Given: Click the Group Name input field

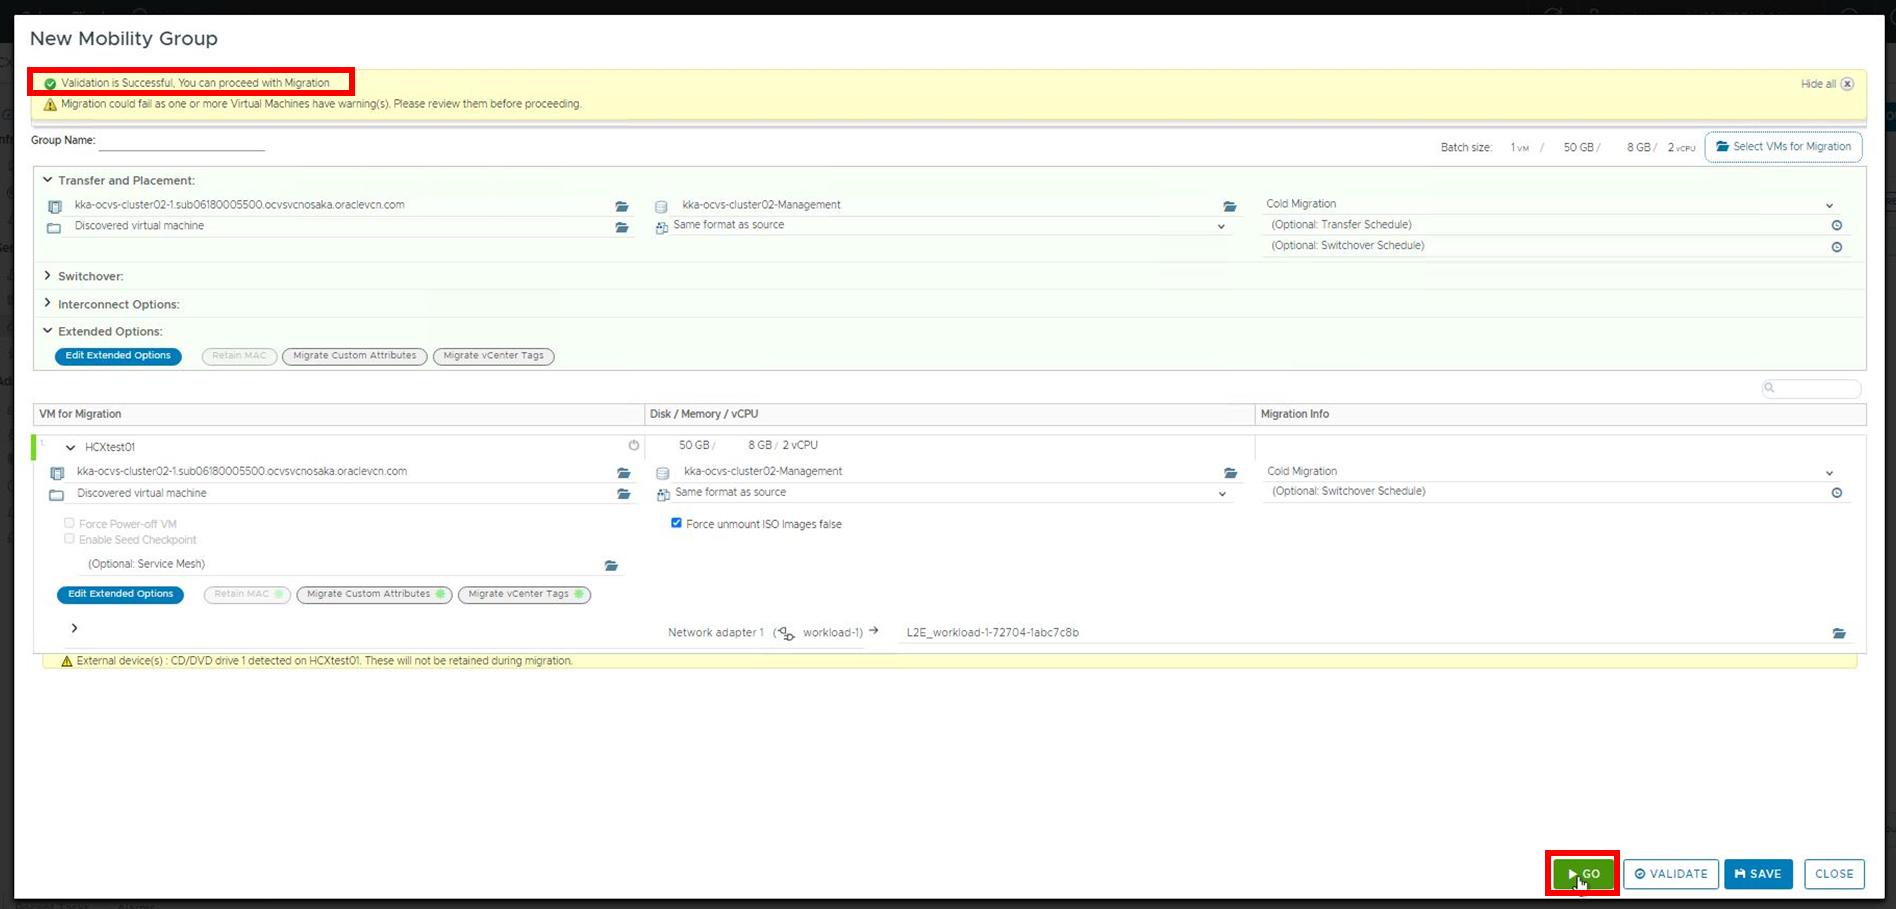Looking at the screenshot, I should pyautogui.click(x=181, y=141).
